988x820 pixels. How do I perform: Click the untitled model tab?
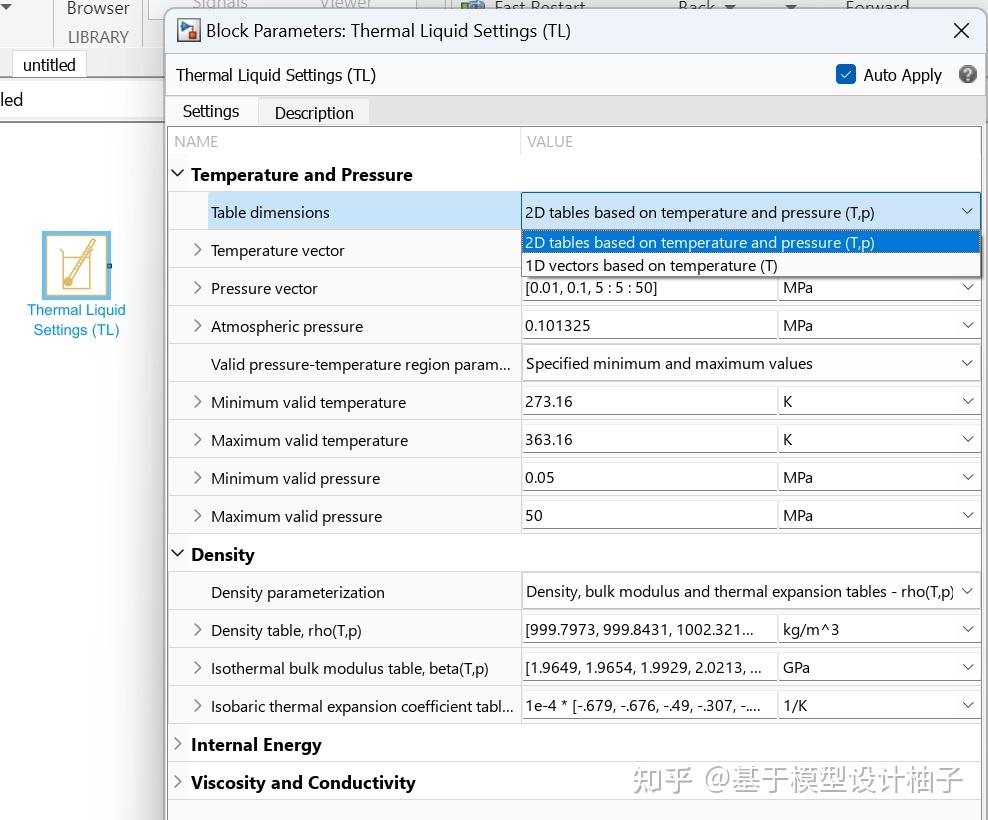tap(49, 65)
